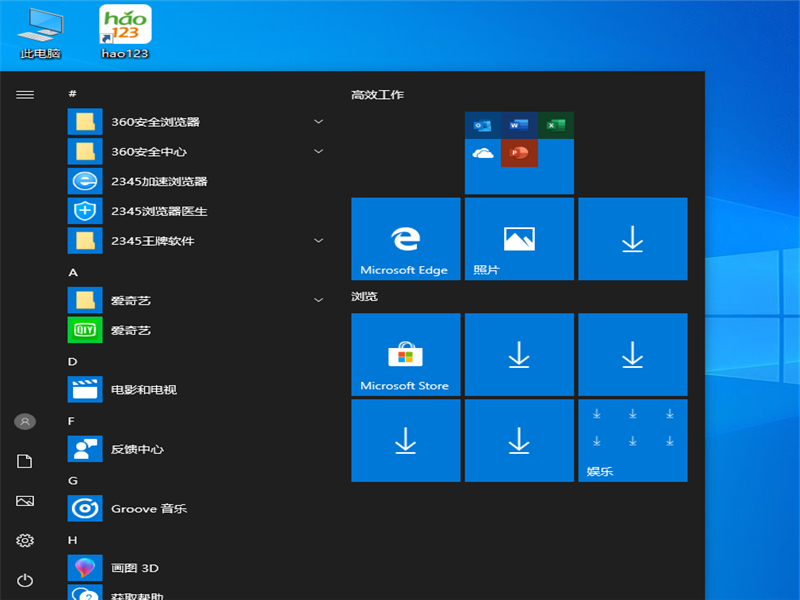Image resolution: width=800 pixels, height=600 pixels.
Task: Open the Word icon in Office tile
Action: tap(519, 126)
